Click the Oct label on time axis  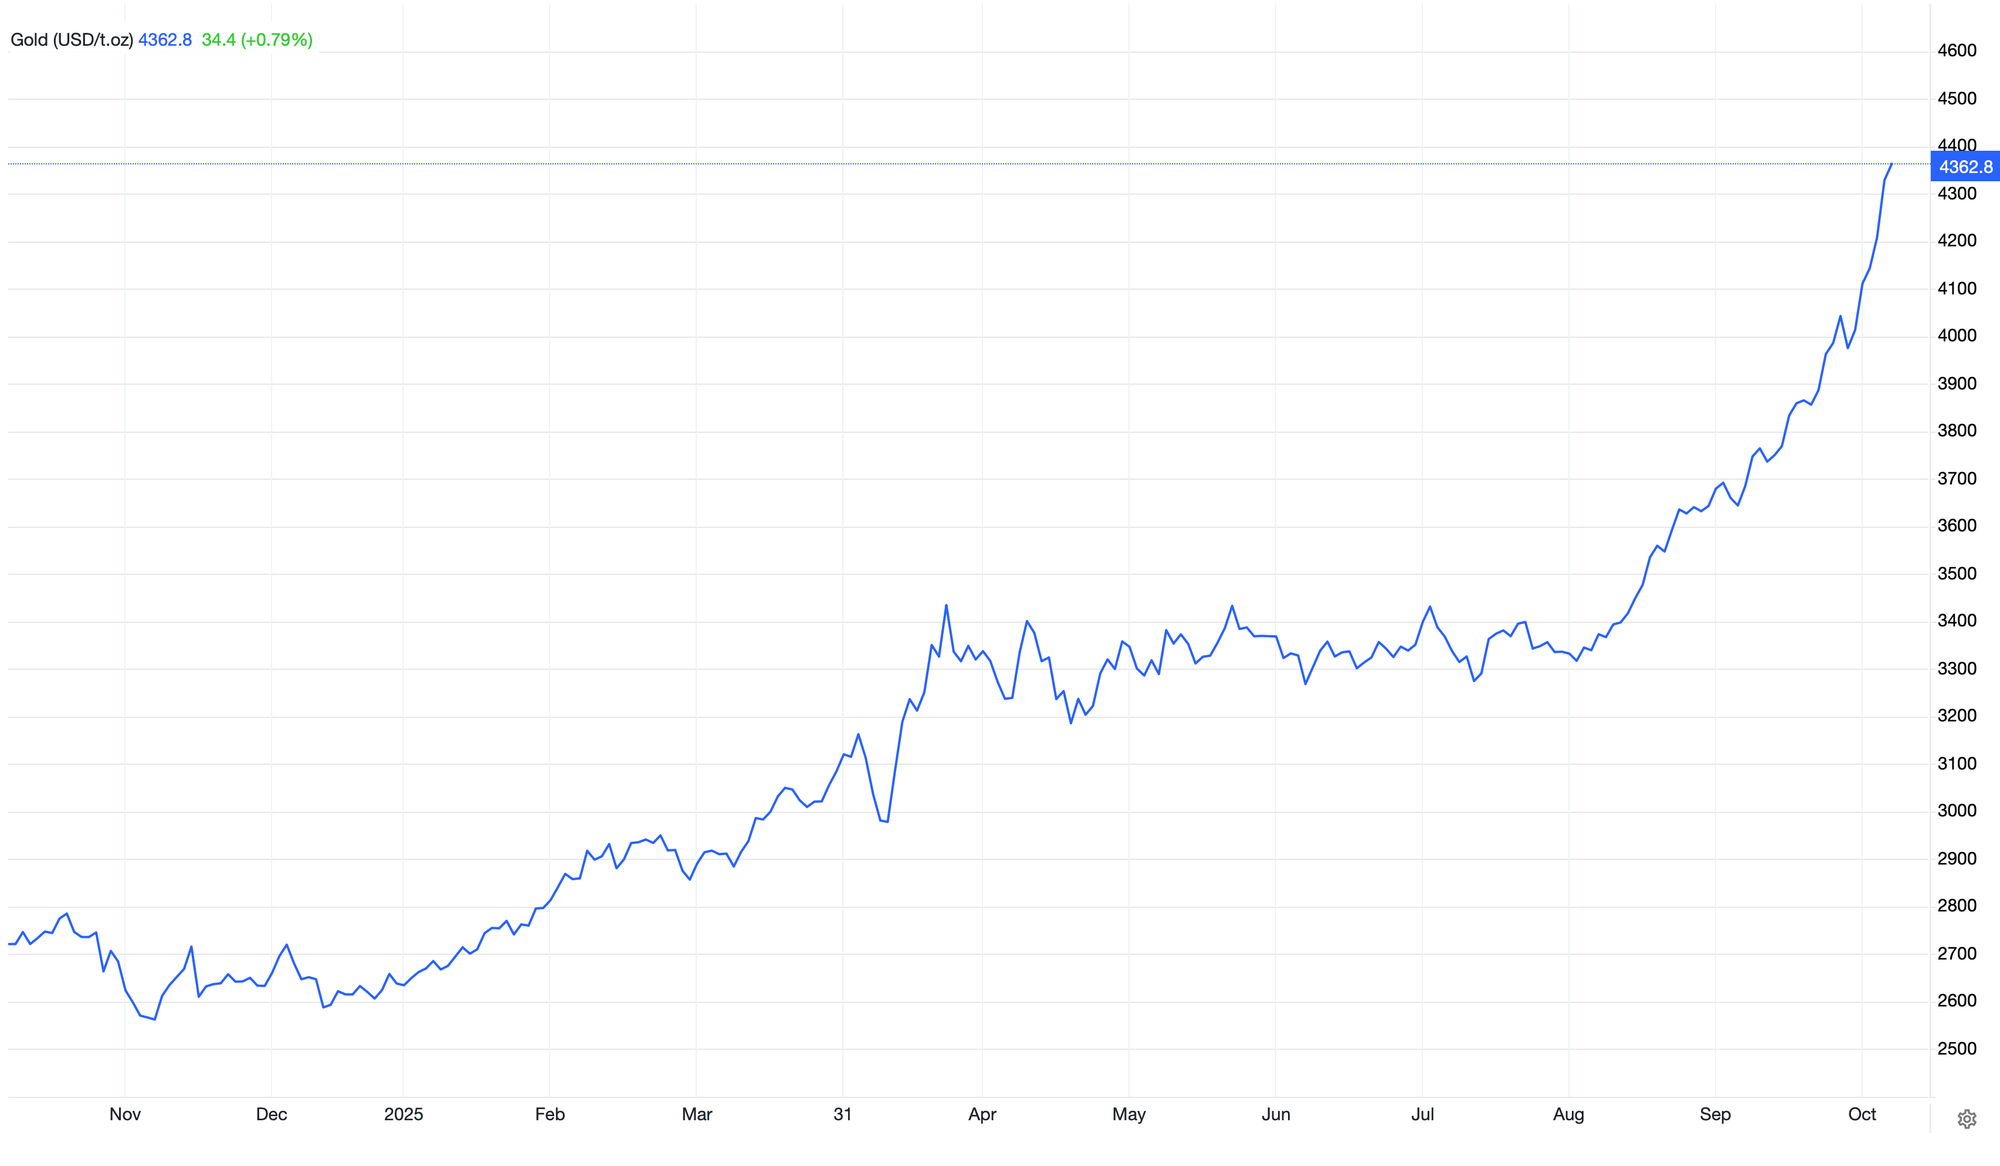(x=1862, y=1114)
